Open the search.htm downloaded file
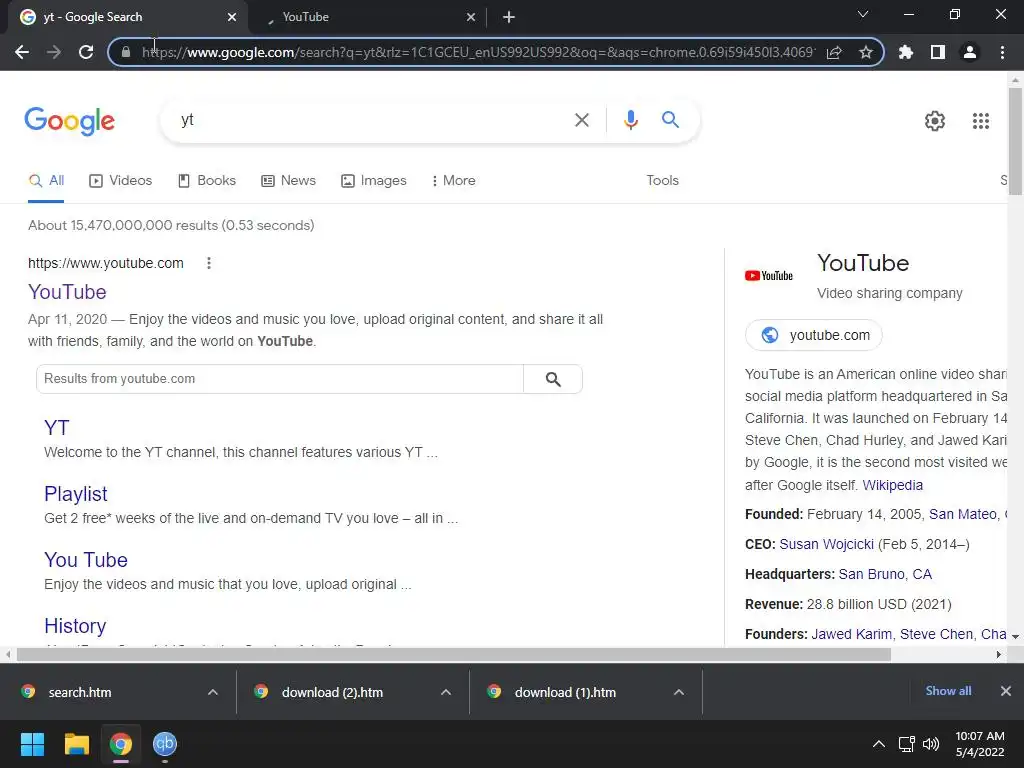The height and width of the screenshot is (768, 1024). click(80, 692)
